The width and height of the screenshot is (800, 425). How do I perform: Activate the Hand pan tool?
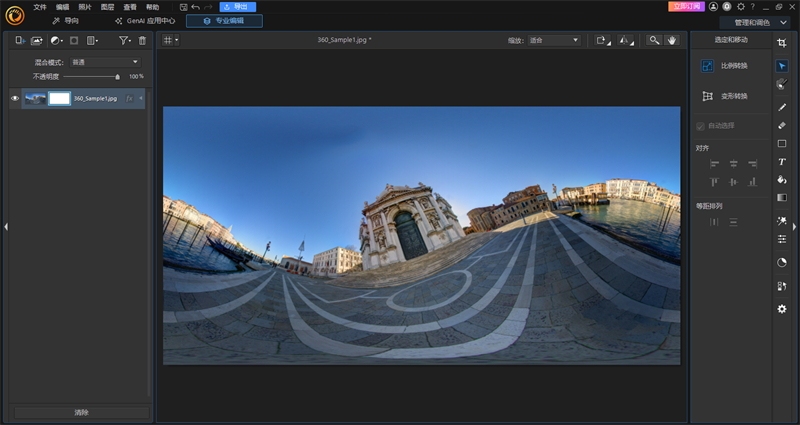pyautogui.click(x=672, y=40)
